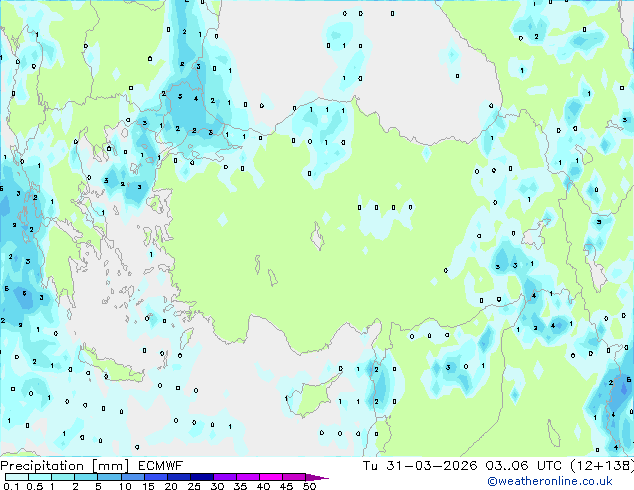Click the 35–40 mm legend color box
Screen dimensions: 634x490
pyautogui.click(x=247, y=477)
